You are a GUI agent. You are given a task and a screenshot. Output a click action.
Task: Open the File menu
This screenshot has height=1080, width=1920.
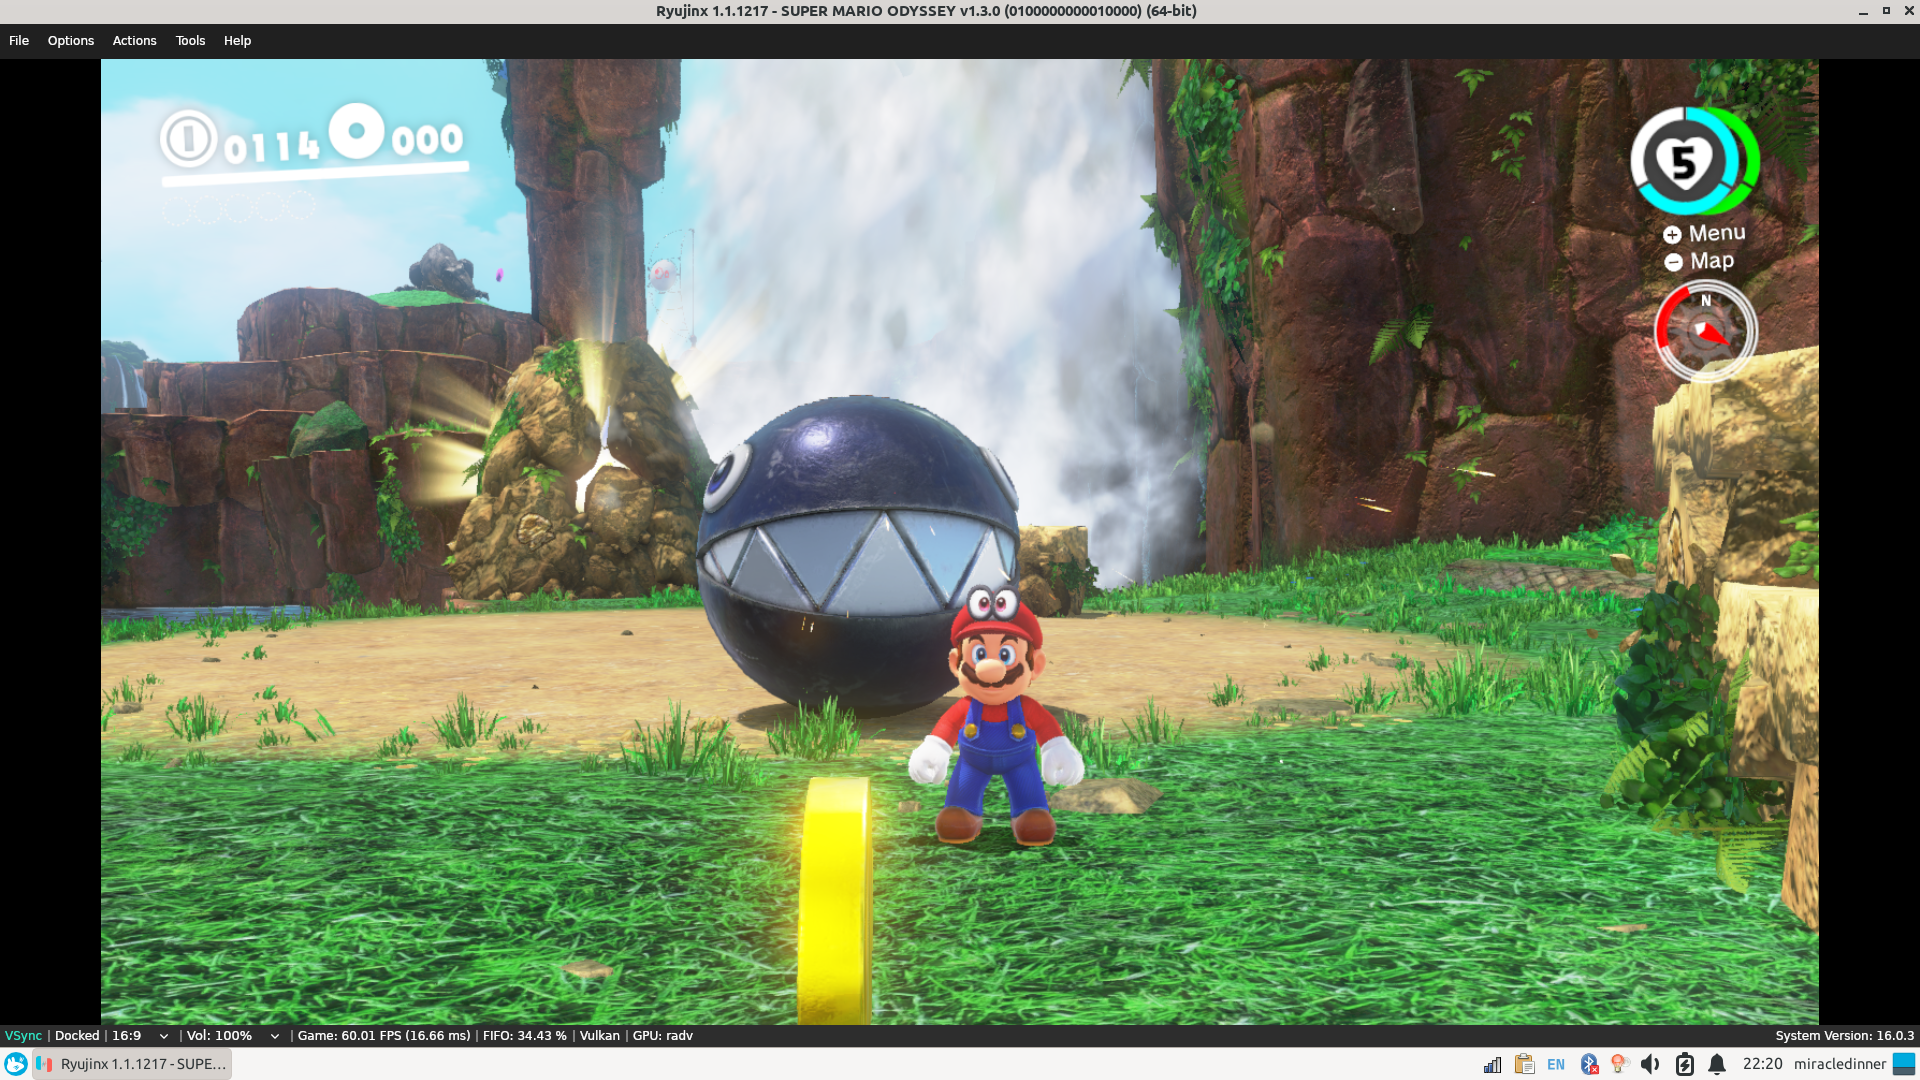(19, 41)
